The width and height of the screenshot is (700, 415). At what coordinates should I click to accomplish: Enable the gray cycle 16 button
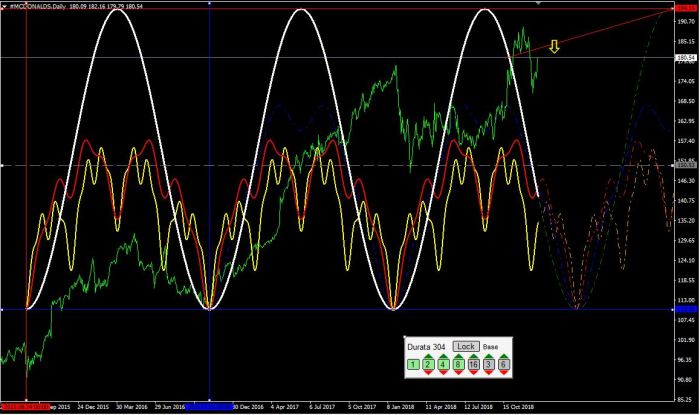coord(474,365)
